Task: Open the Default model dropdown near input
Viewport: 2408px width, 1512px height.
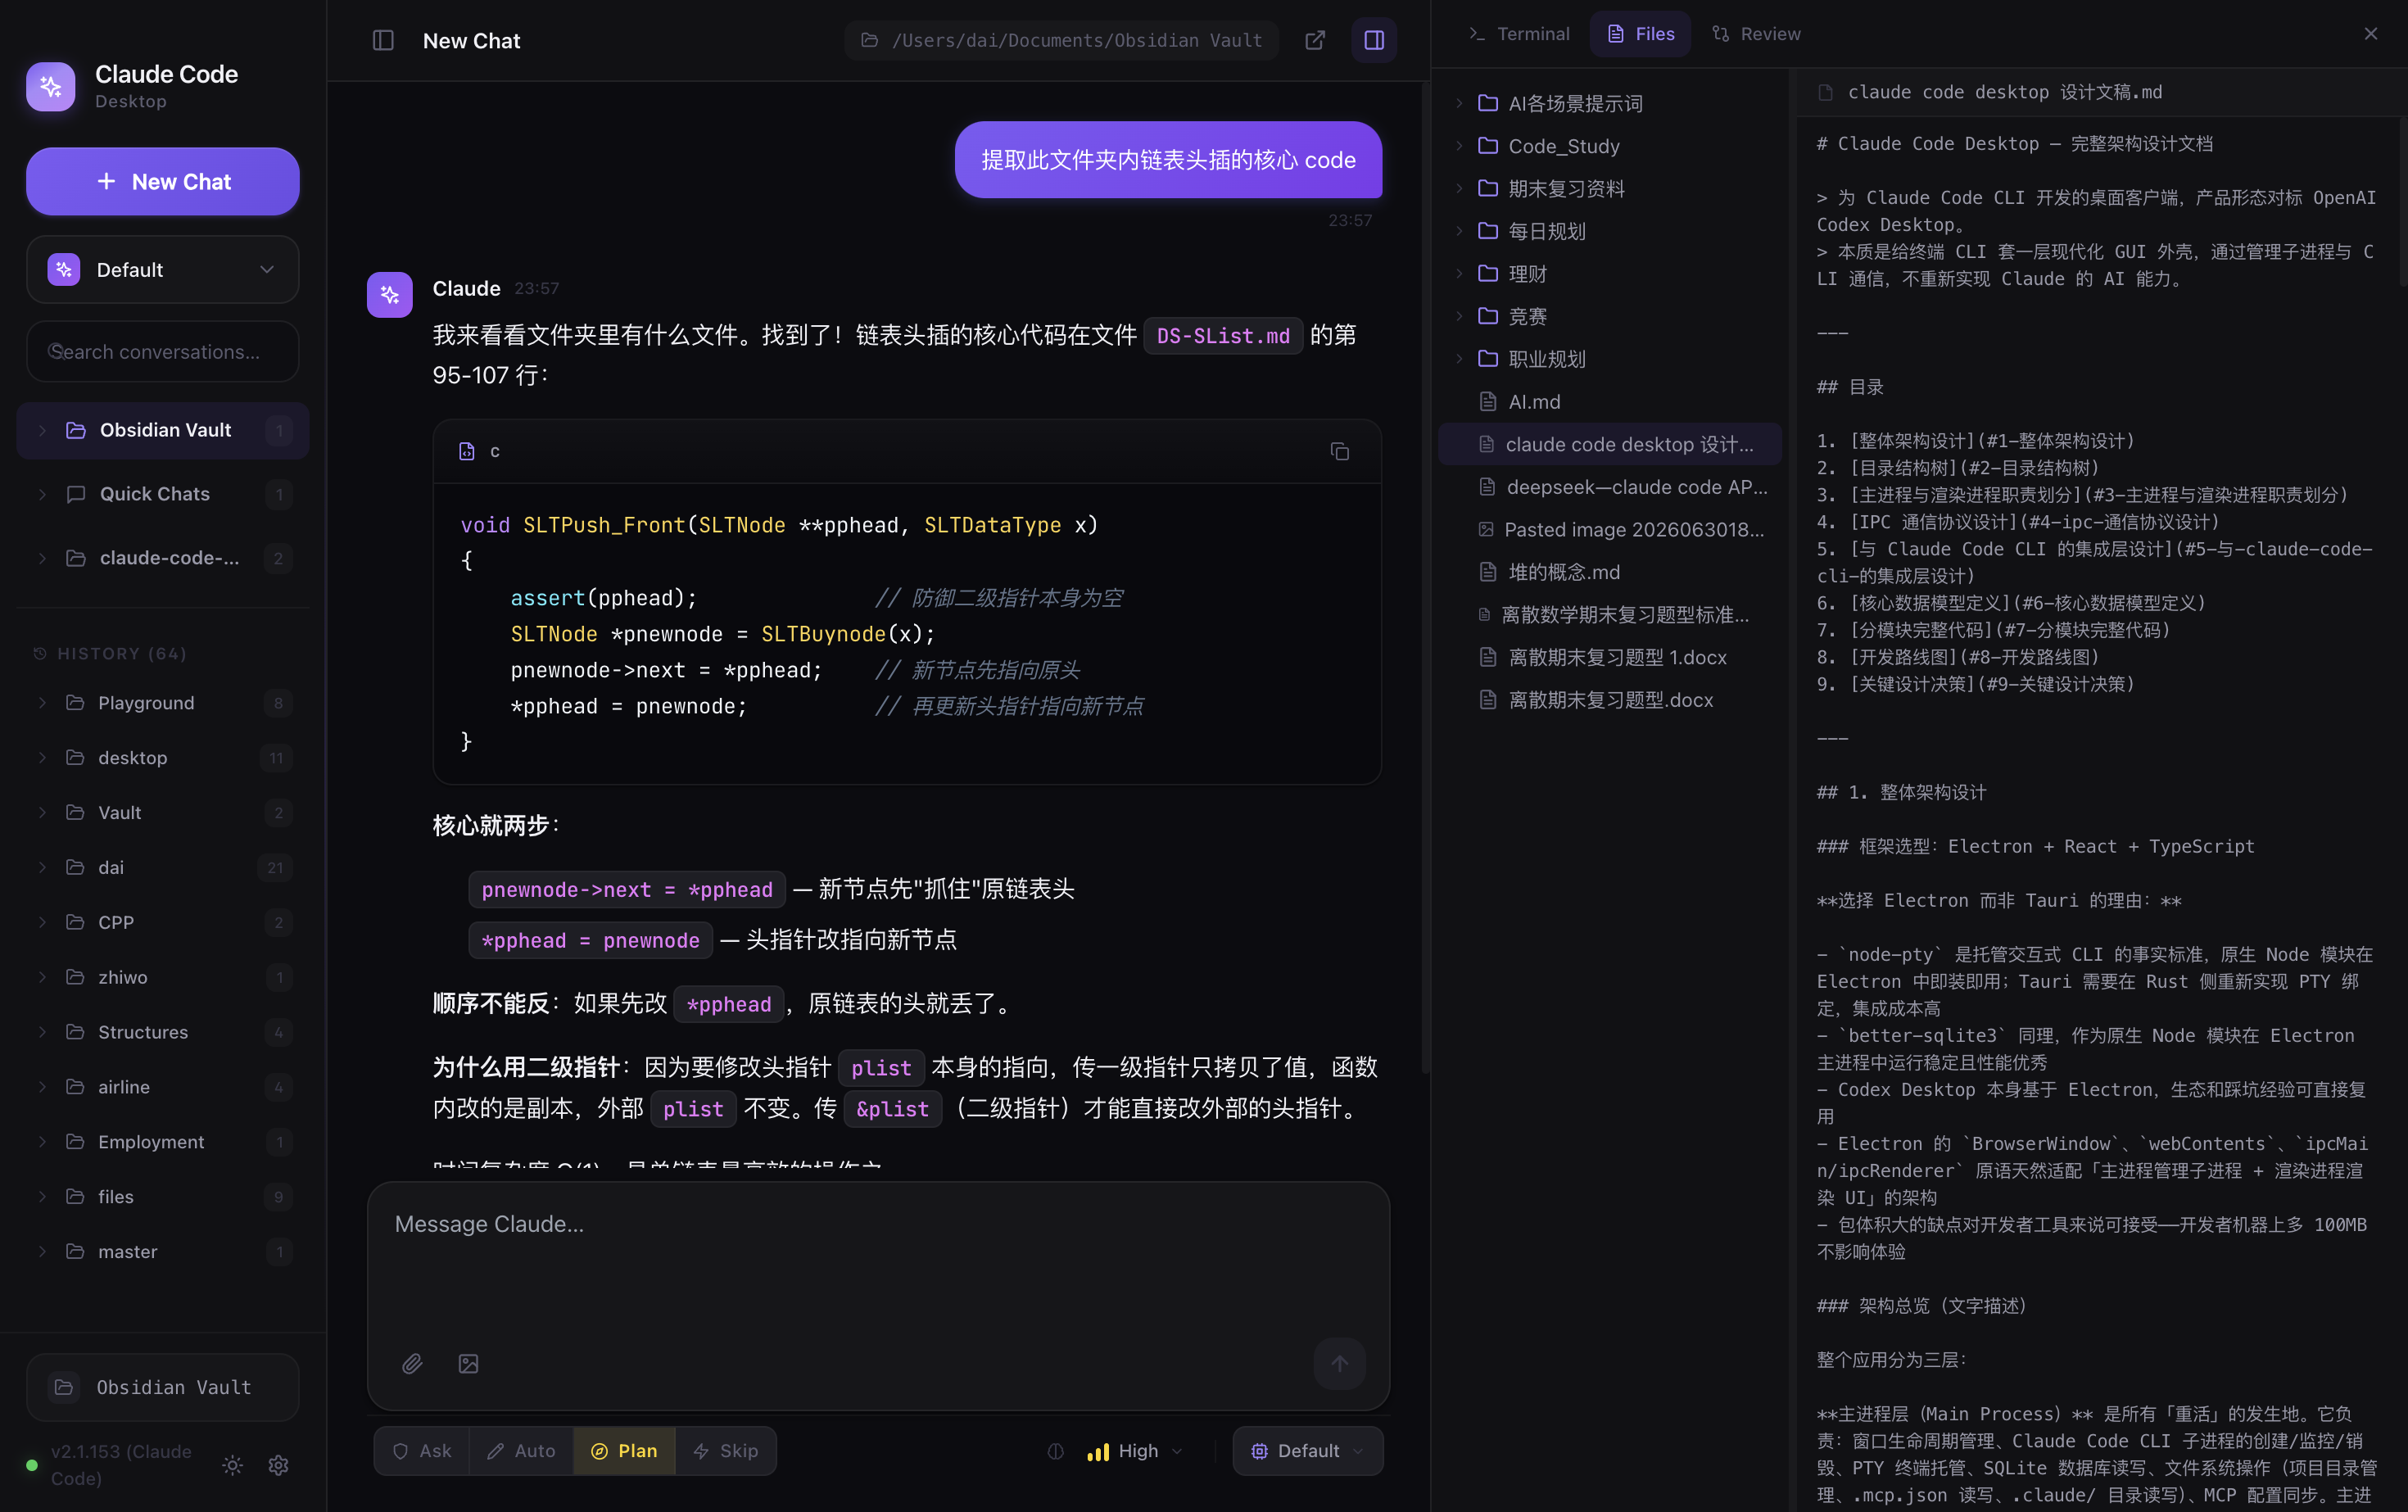Action: [x=1308, y=1451]
